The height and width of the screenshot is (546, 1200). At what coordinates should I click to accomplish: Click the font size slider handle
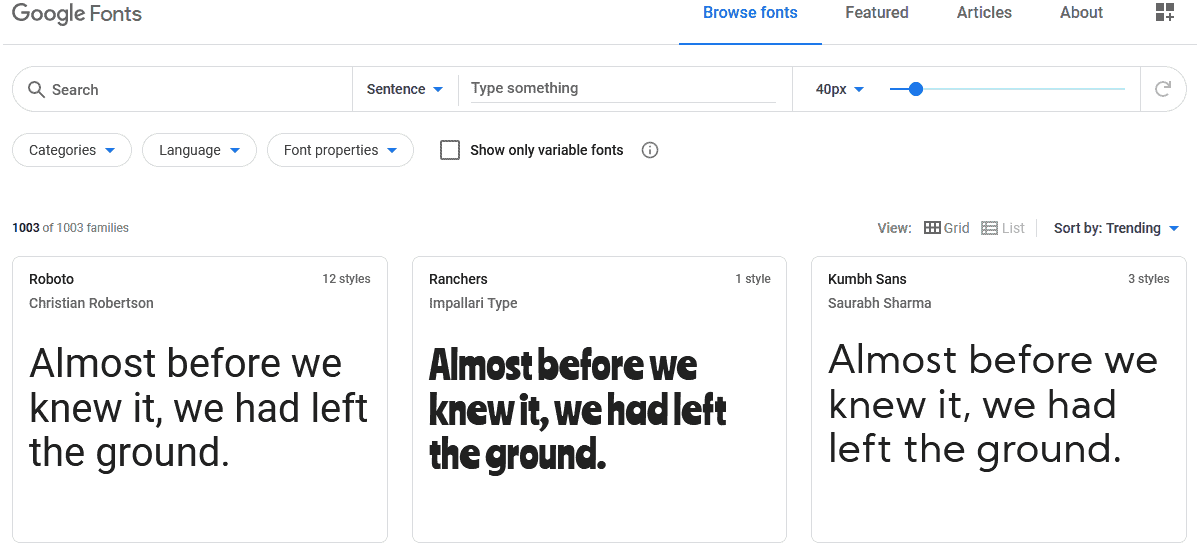point(915,89)
